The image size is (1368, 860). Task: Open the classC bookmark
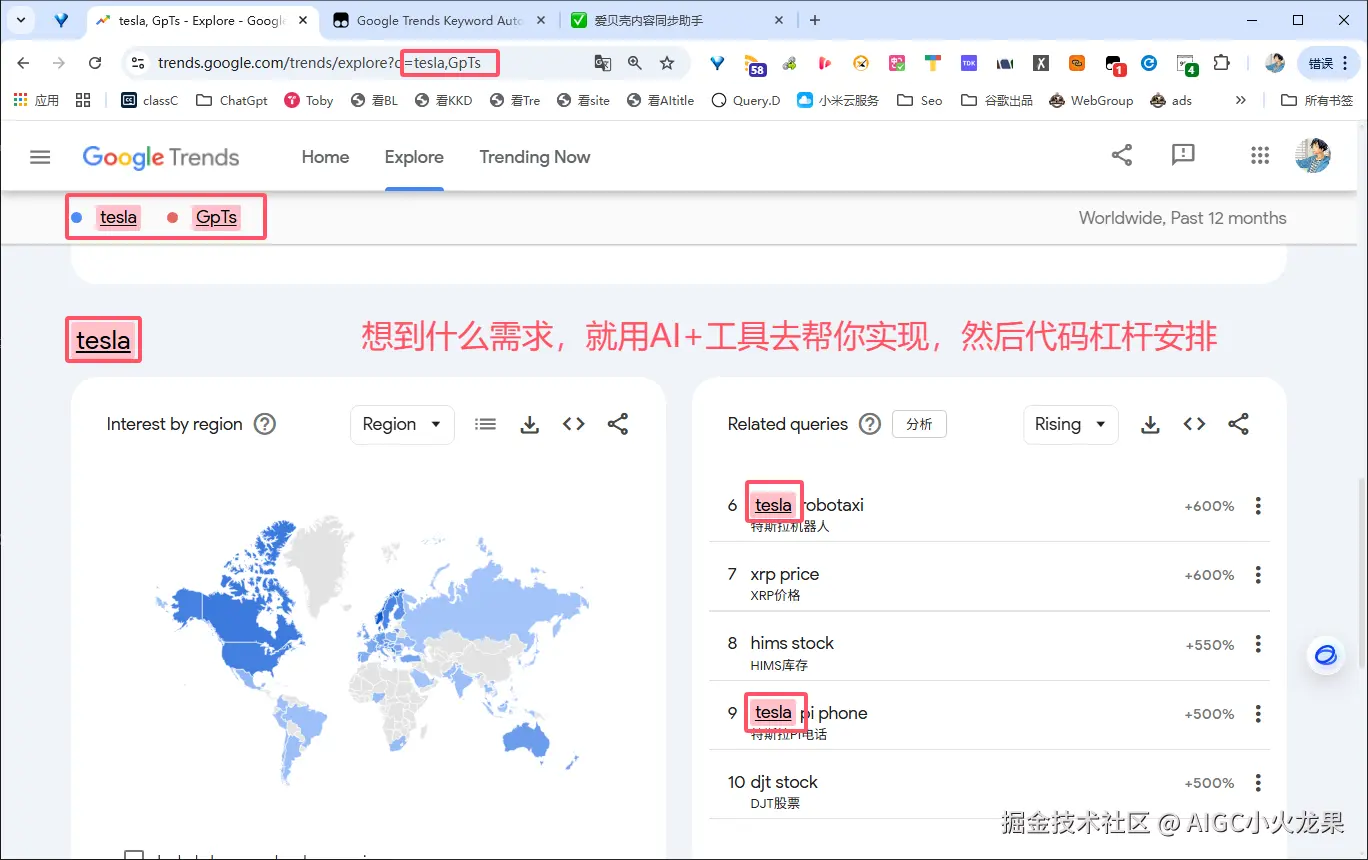pos(150,100)
